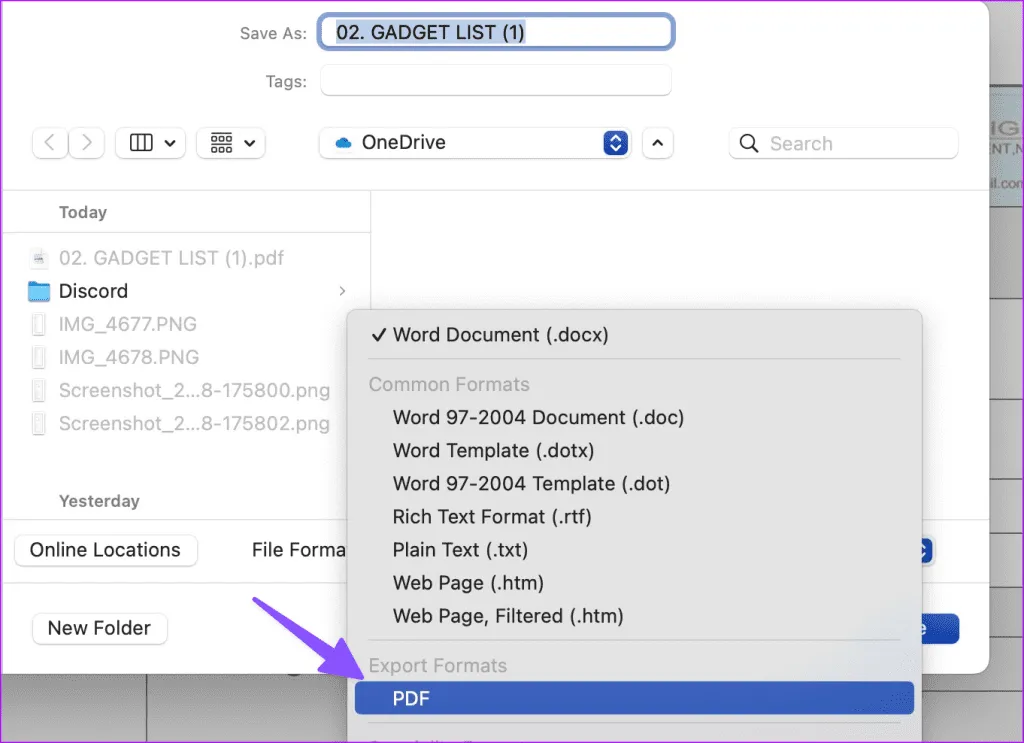Click the New Folder button
The height and width of the screenshot is (743, 1024).
point(99,628)
